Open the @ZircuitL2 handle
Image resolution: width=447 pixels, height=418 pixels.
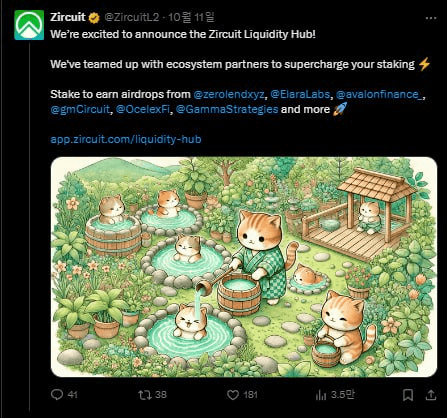click(x=132, y=17)
